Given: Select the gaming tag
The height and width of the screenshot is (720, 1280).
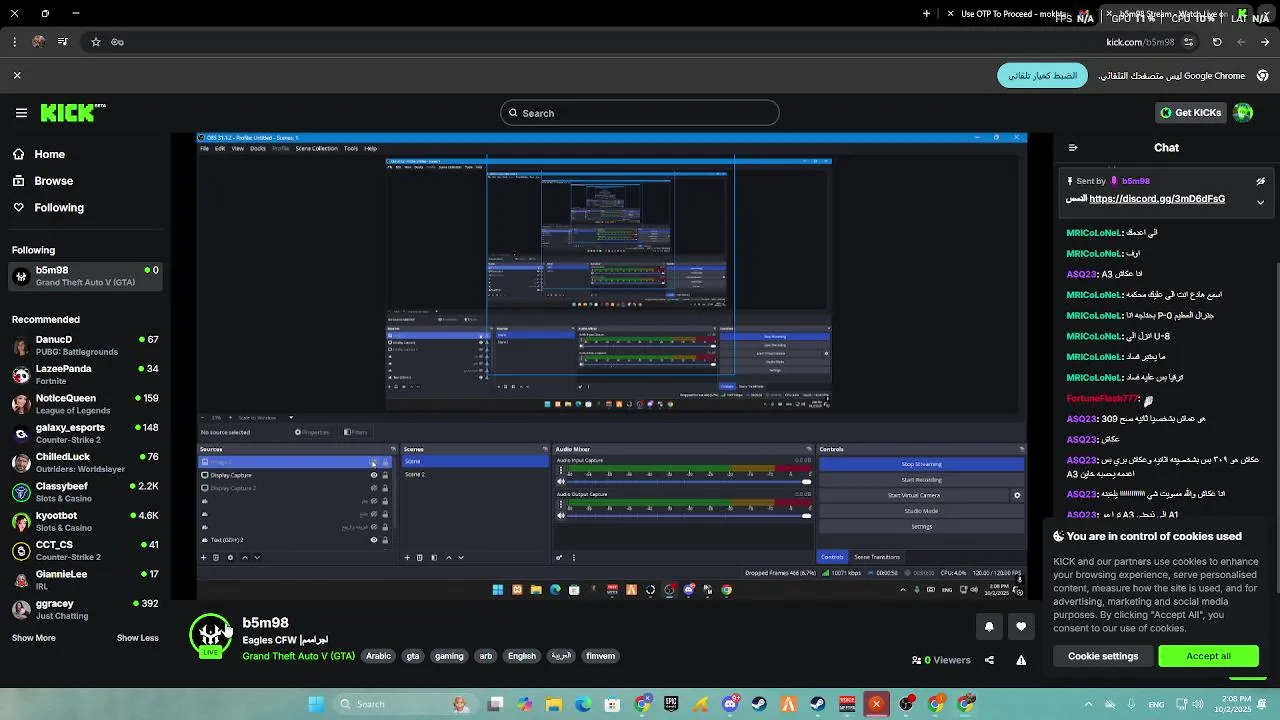Looking at the screenshot, I should click(x=449, y=656).
